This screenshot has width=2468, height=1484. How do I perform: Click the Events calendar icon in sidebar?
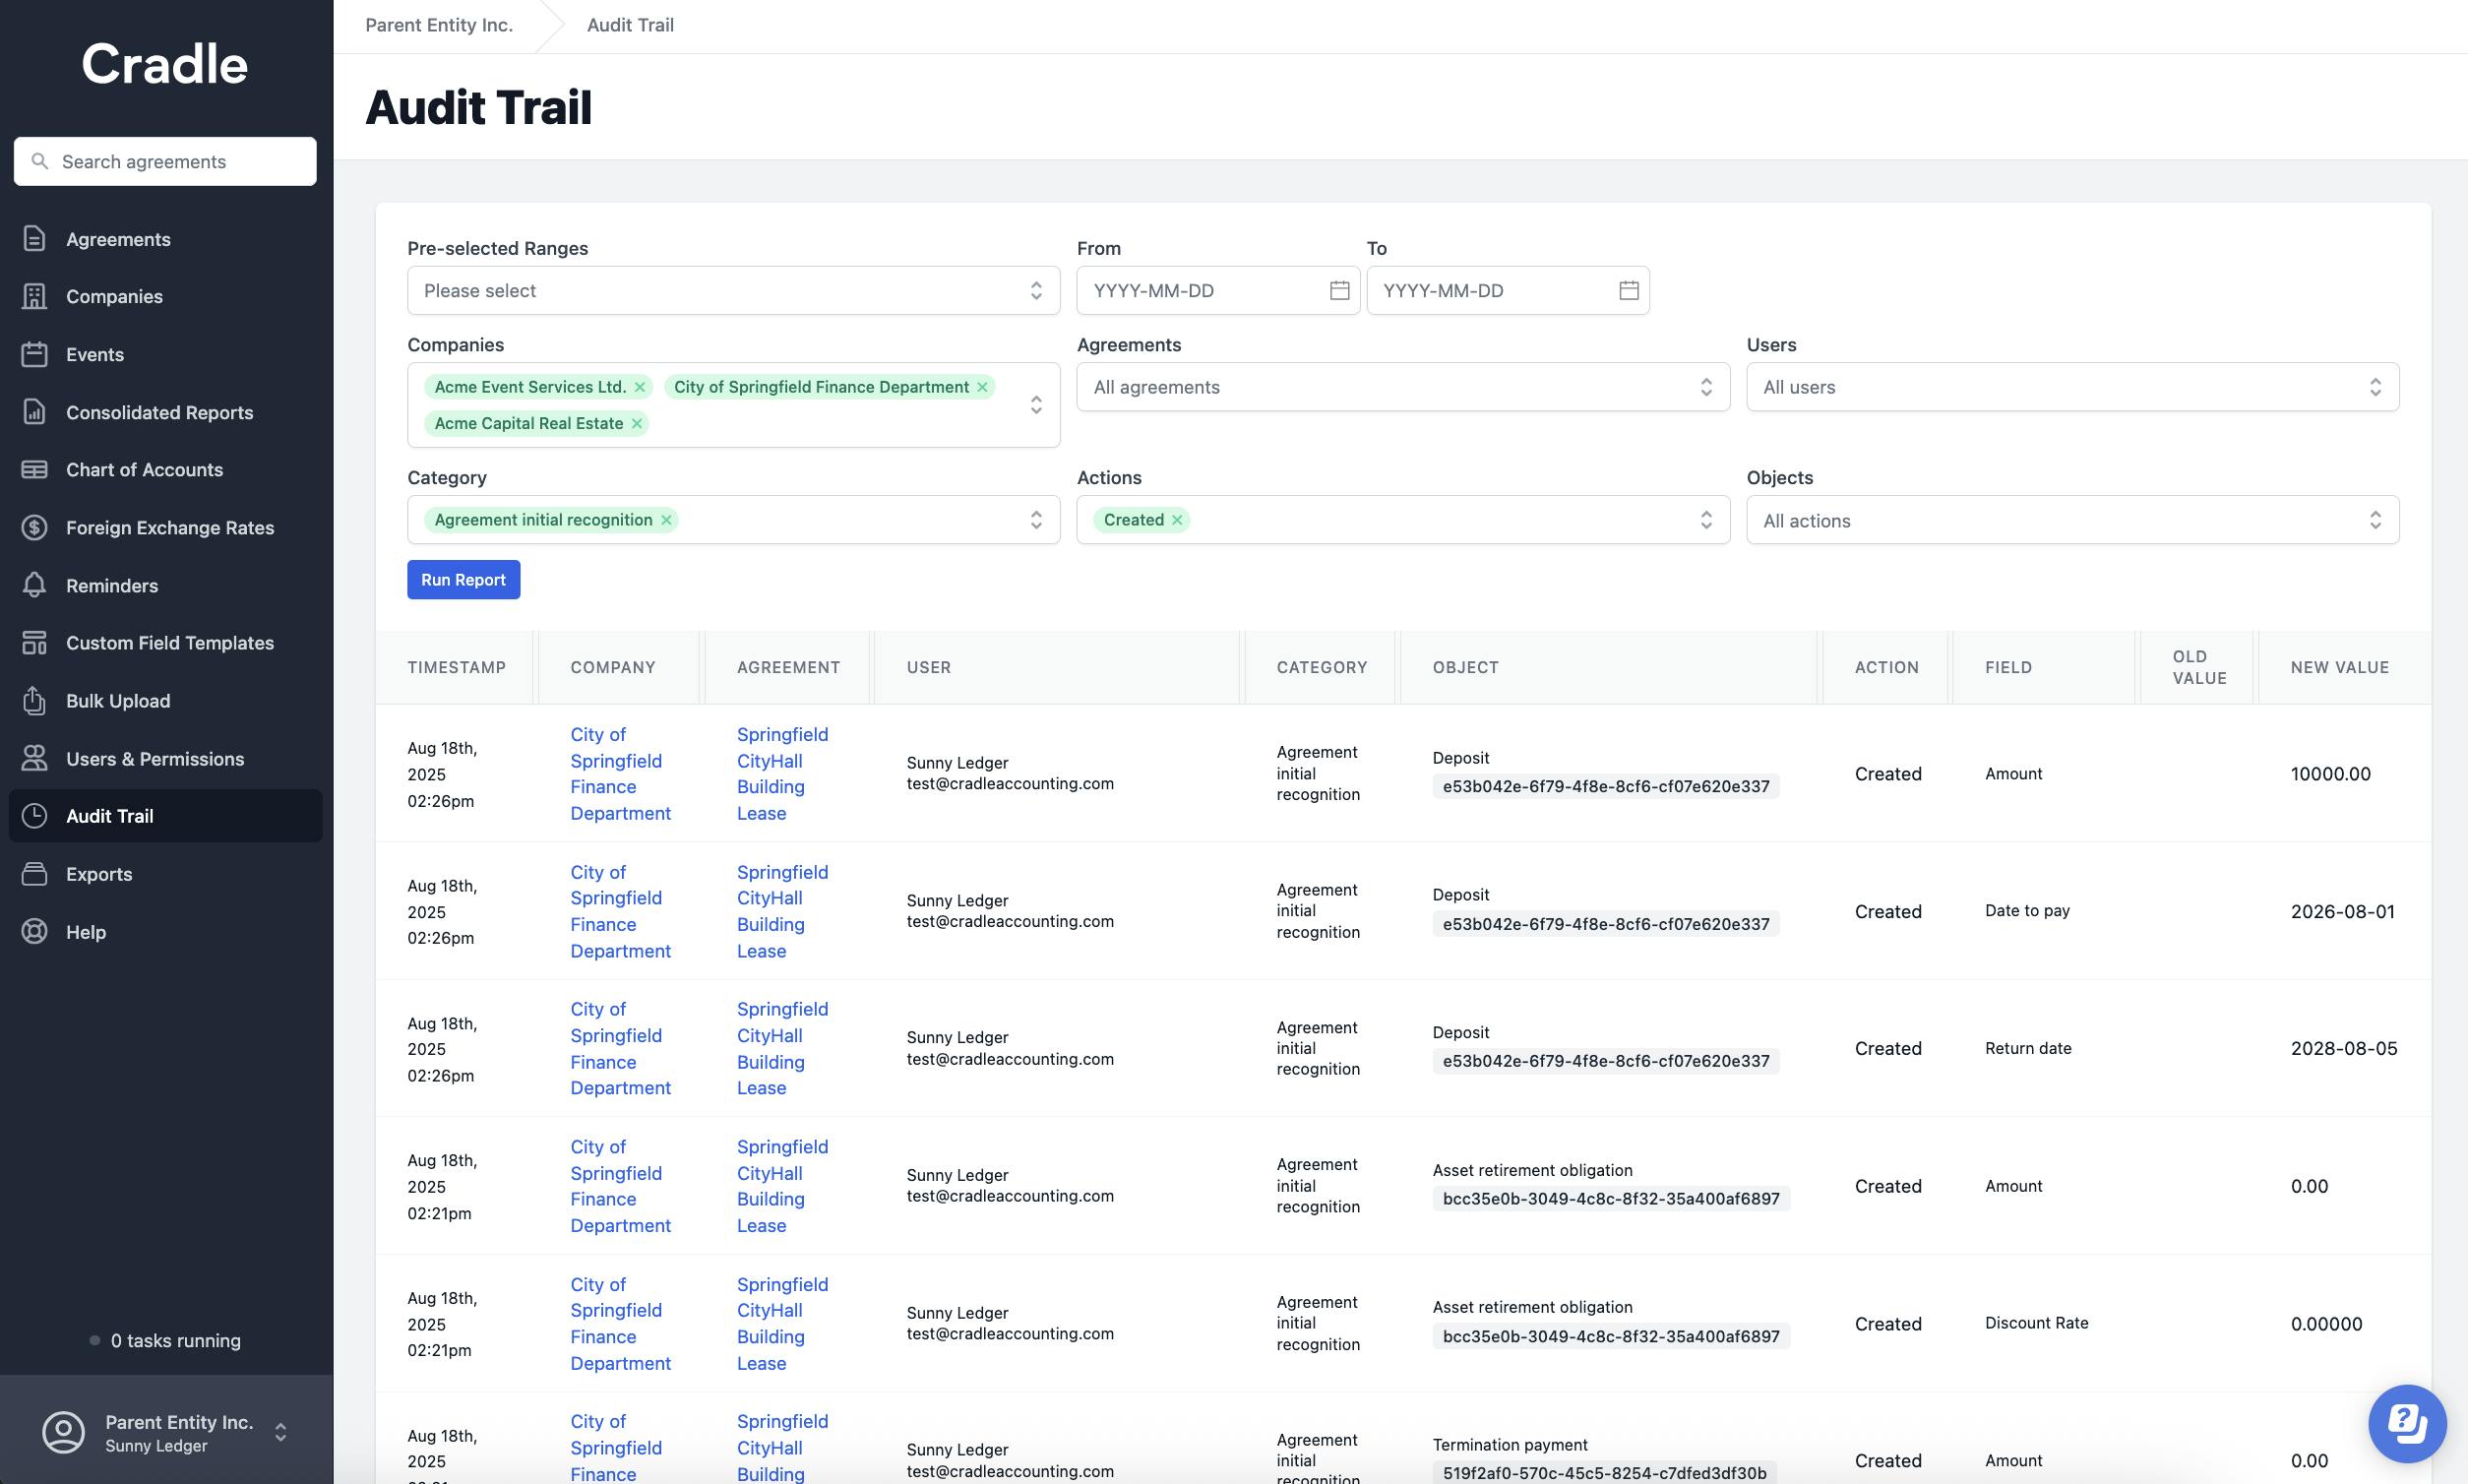[34, 354]
